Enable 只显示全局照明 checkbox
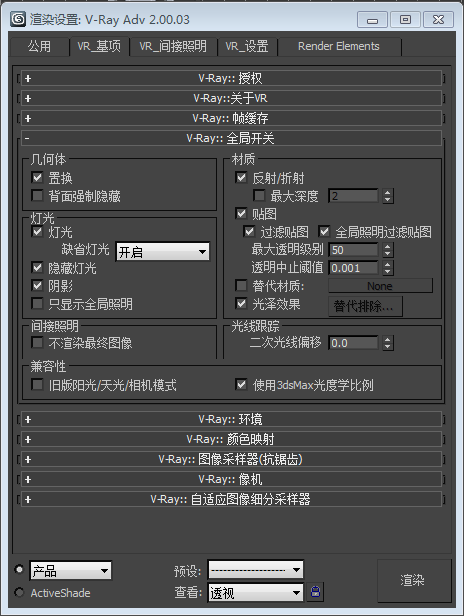 pos(37,303)
